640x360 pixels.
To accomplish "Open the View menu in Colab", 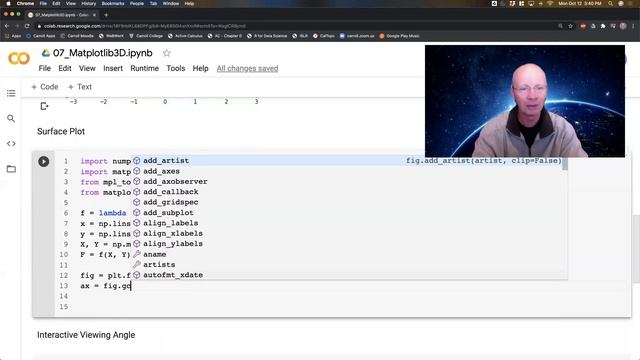I will pos(87,68).
